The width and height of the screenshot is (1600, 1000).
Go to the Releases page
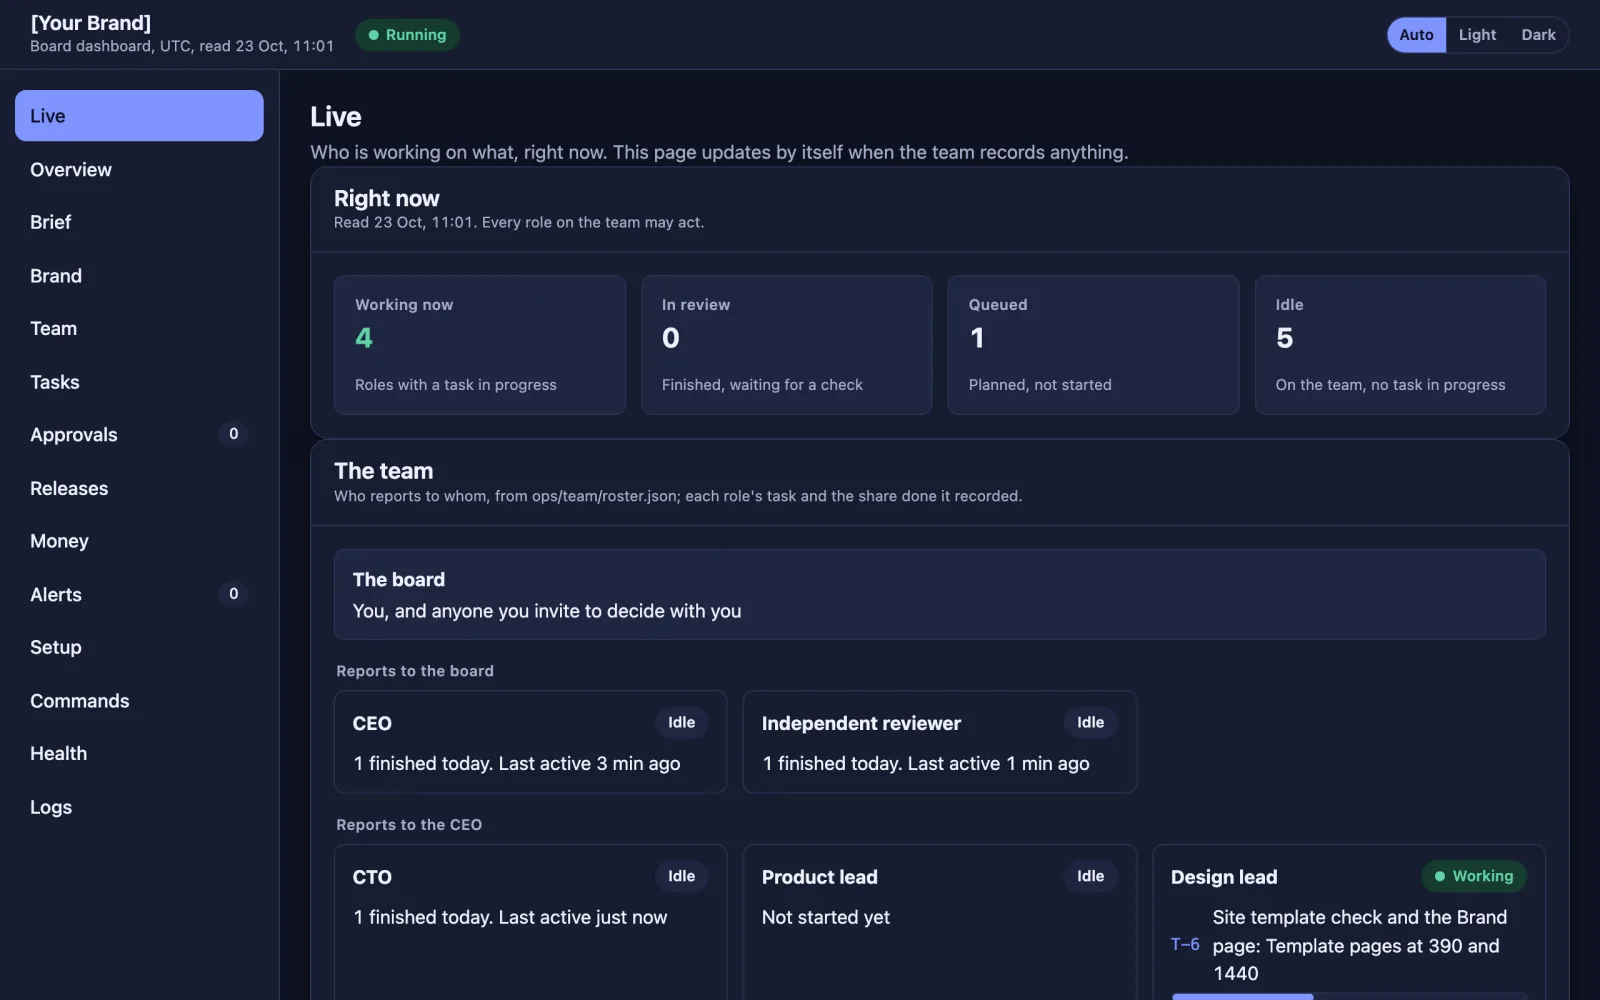(139, 488)
